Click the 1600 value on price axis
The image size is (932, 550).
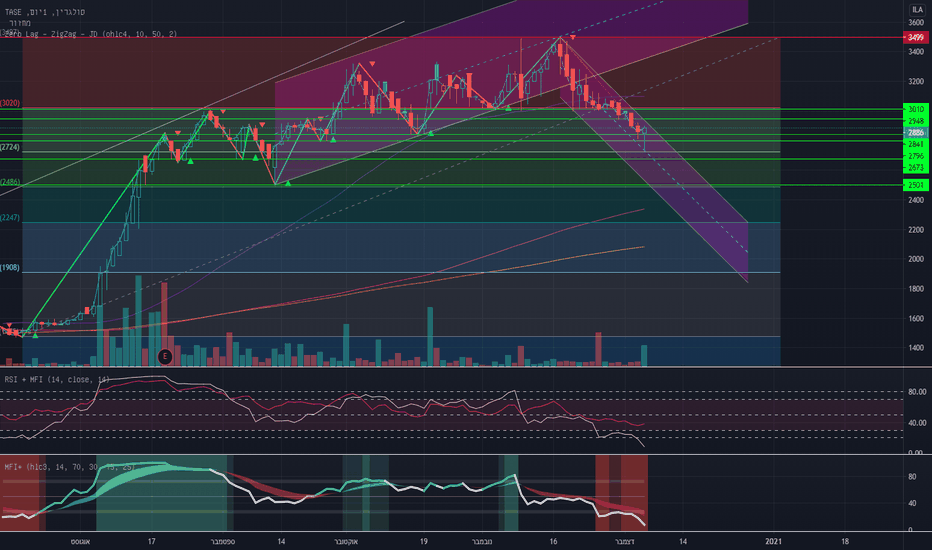916,319
